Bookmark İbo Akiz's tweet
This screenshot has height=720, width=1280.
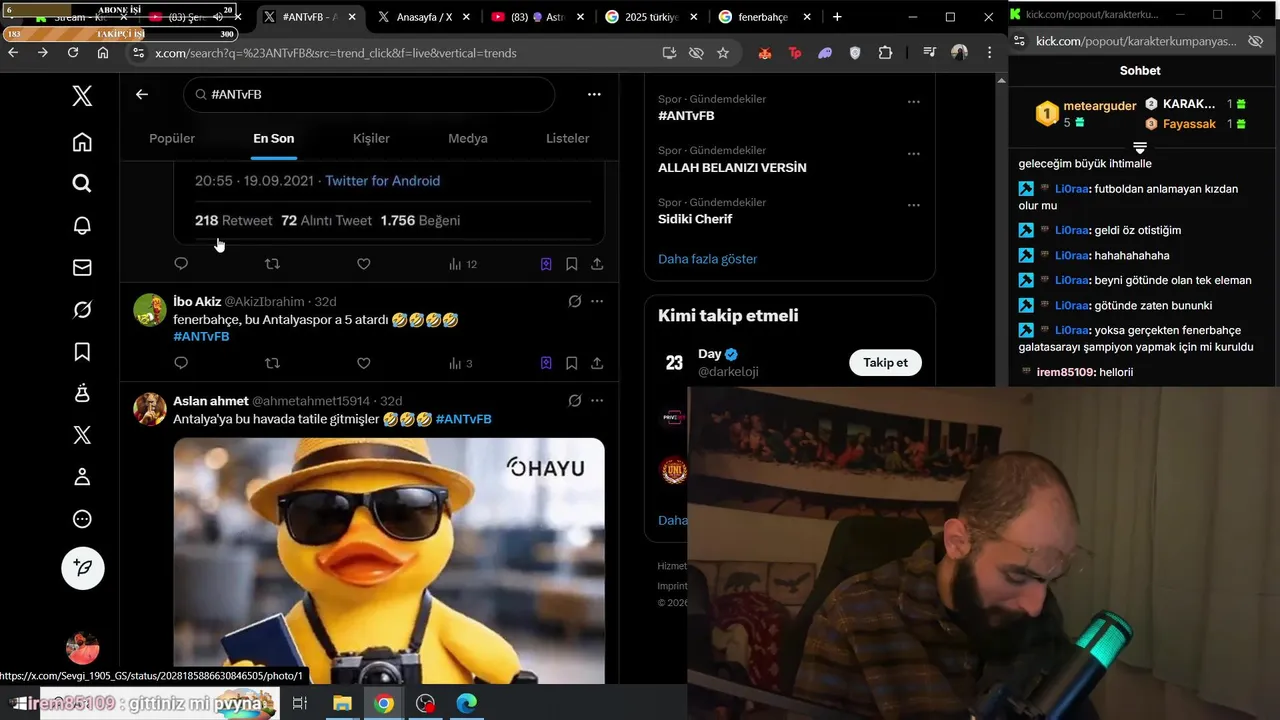click(571, 363)
